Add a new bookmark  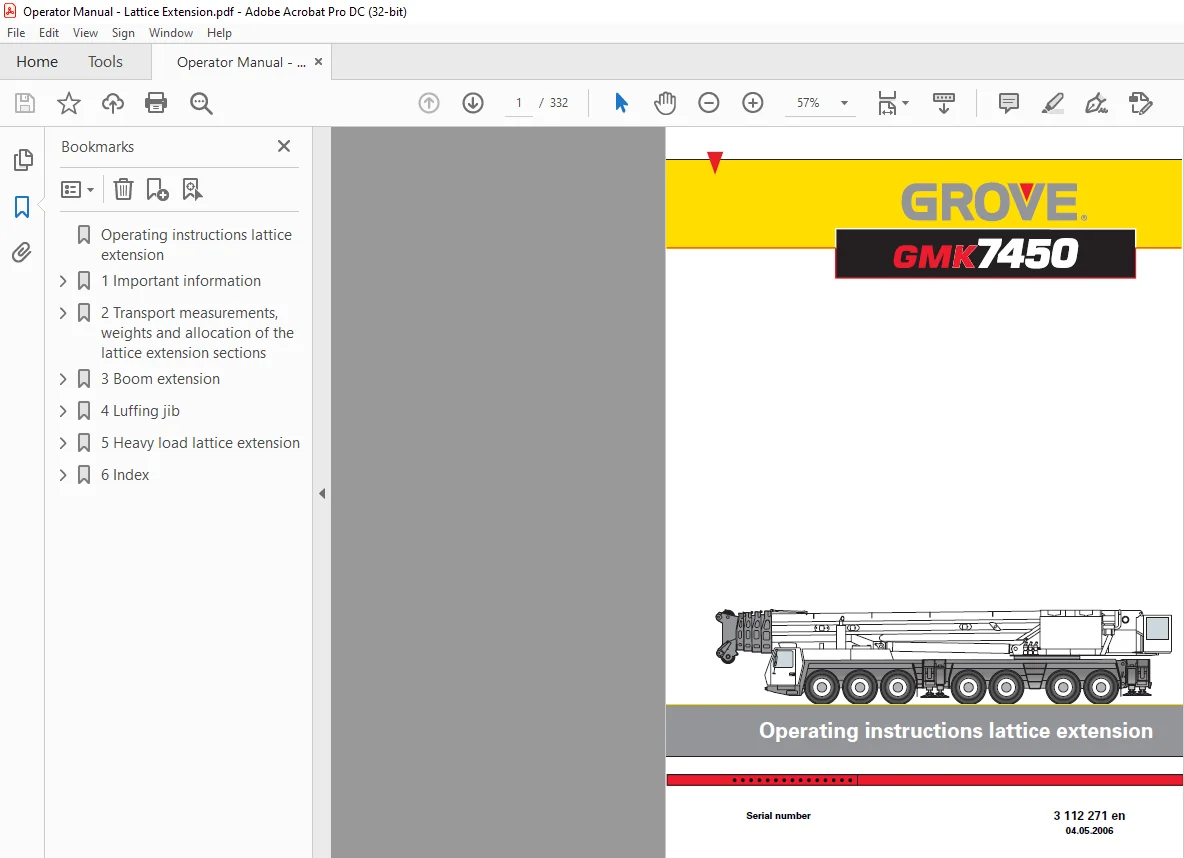(x=157, y=189)
